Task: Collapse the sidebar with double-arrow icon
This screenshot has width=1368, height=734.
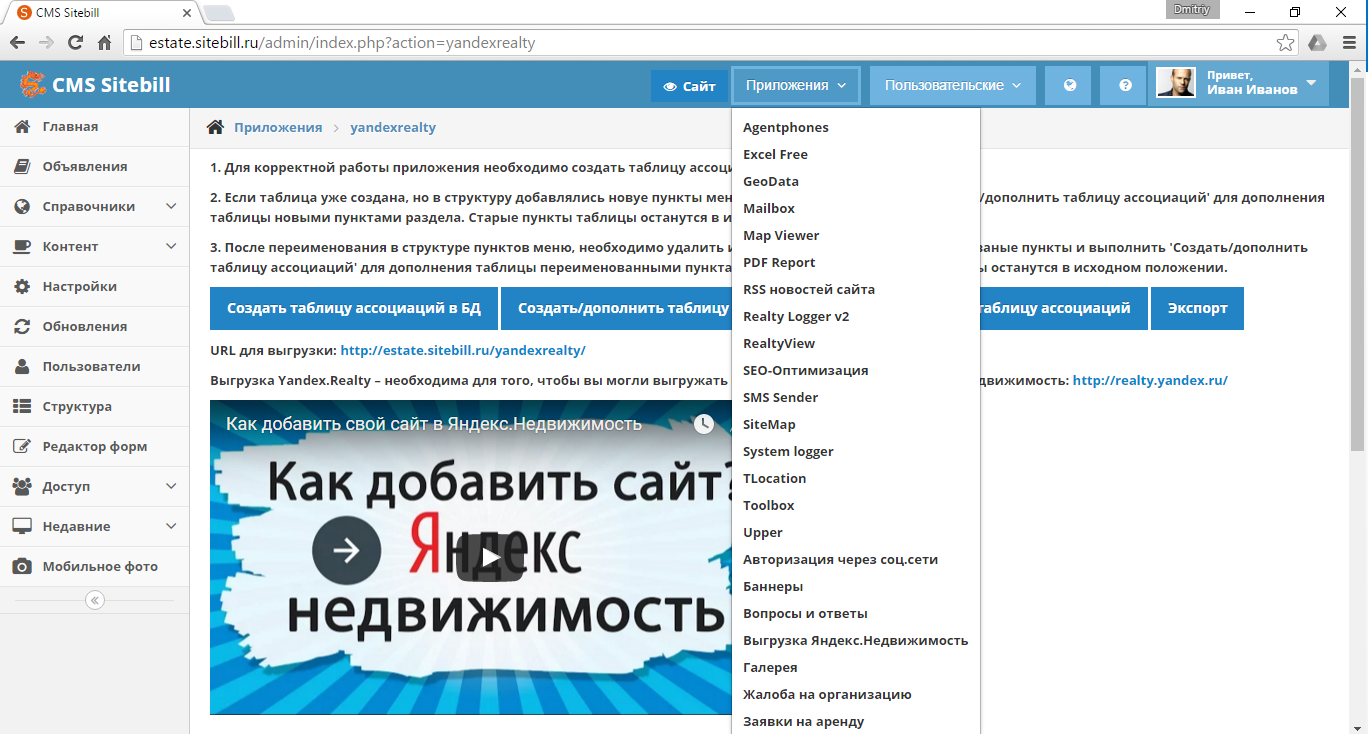Action: 95,600
